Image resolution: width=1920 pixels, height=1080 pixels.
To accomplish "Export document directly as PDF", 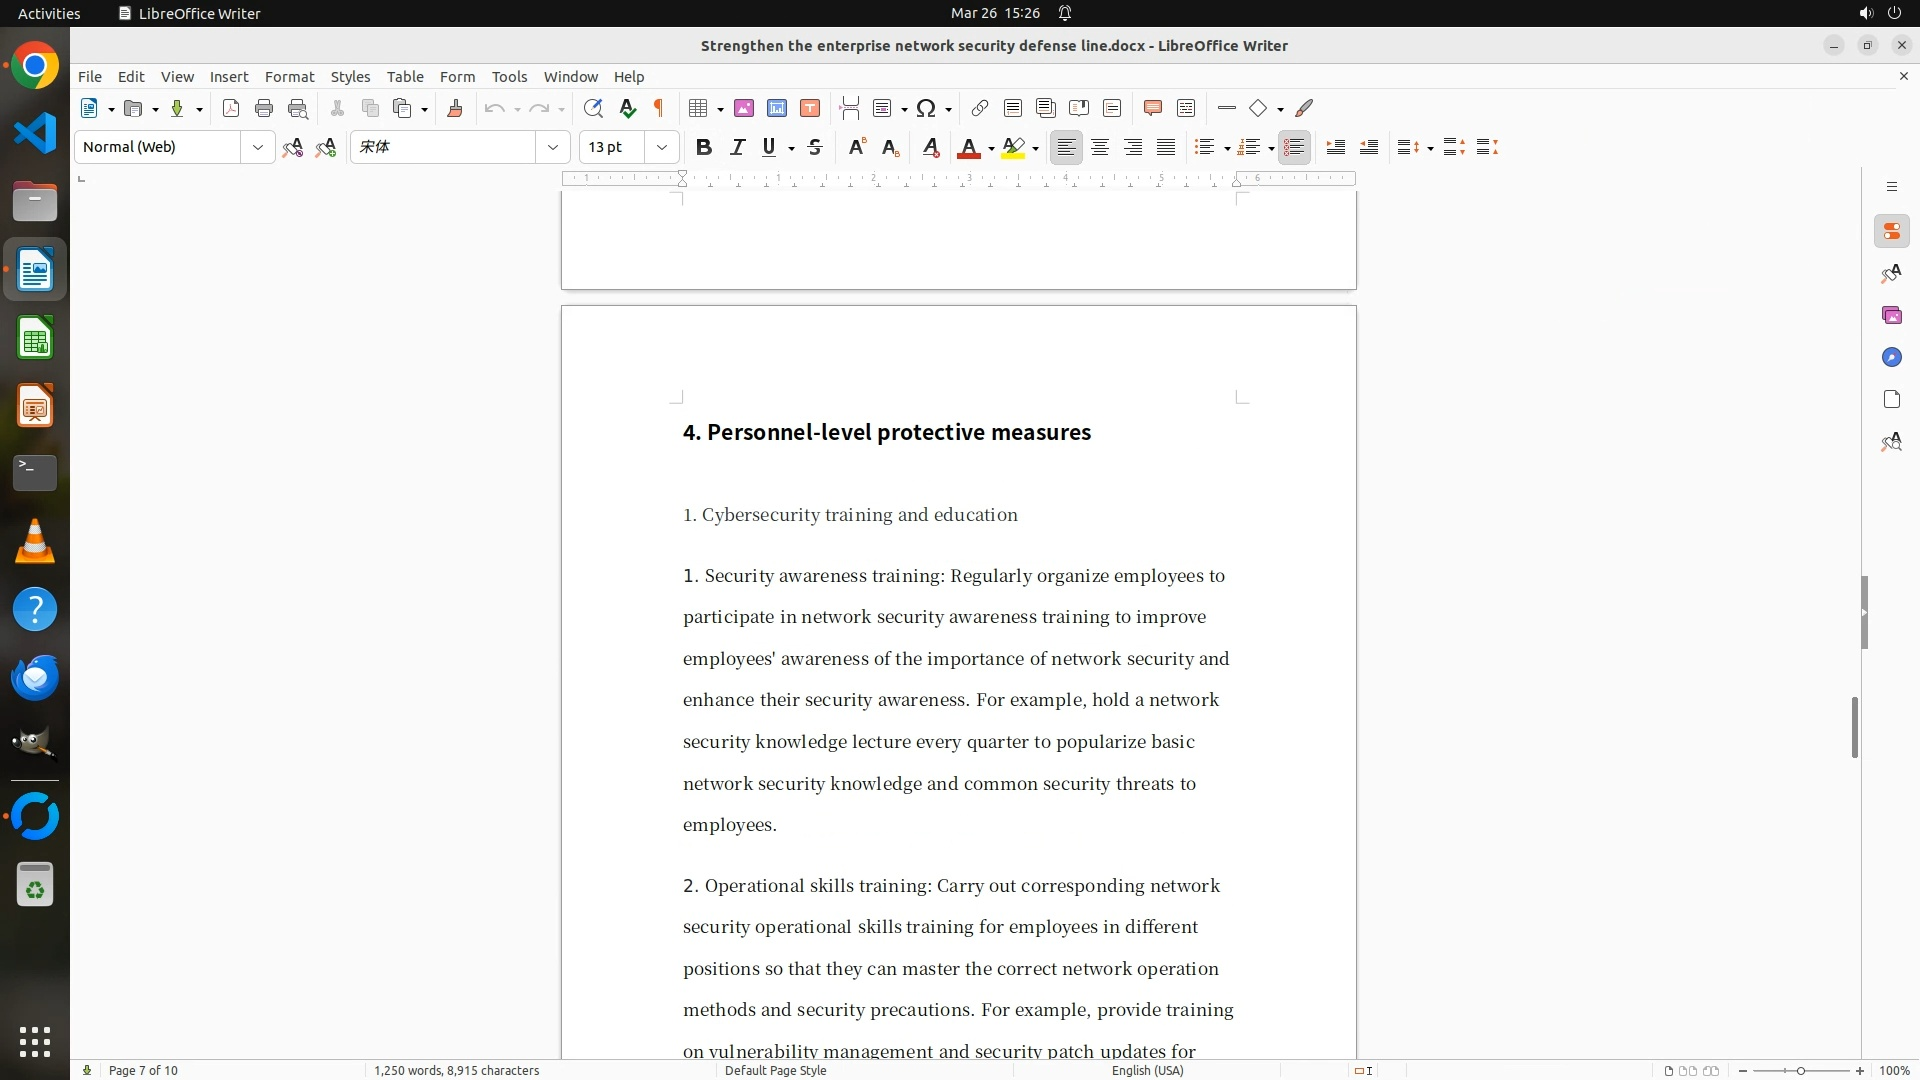I will tap(231, 109).
